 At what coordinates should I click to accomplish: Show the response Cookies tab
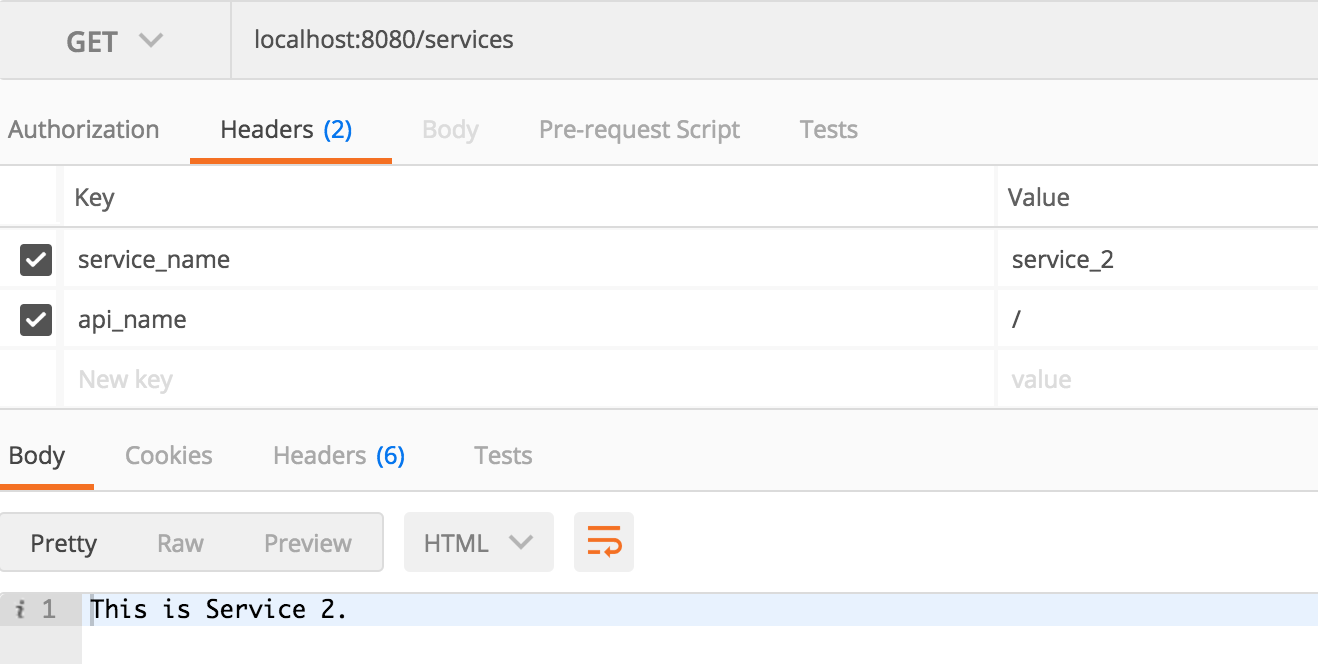(x=168, y=456)
